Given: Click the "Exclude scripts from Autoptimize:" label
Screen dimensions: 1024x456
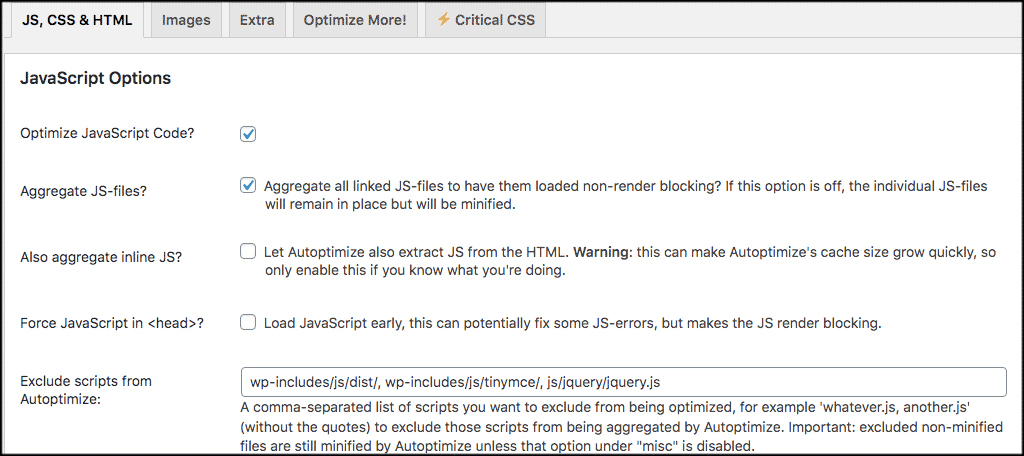Looking at the screenshot, I should pos(85,390).
